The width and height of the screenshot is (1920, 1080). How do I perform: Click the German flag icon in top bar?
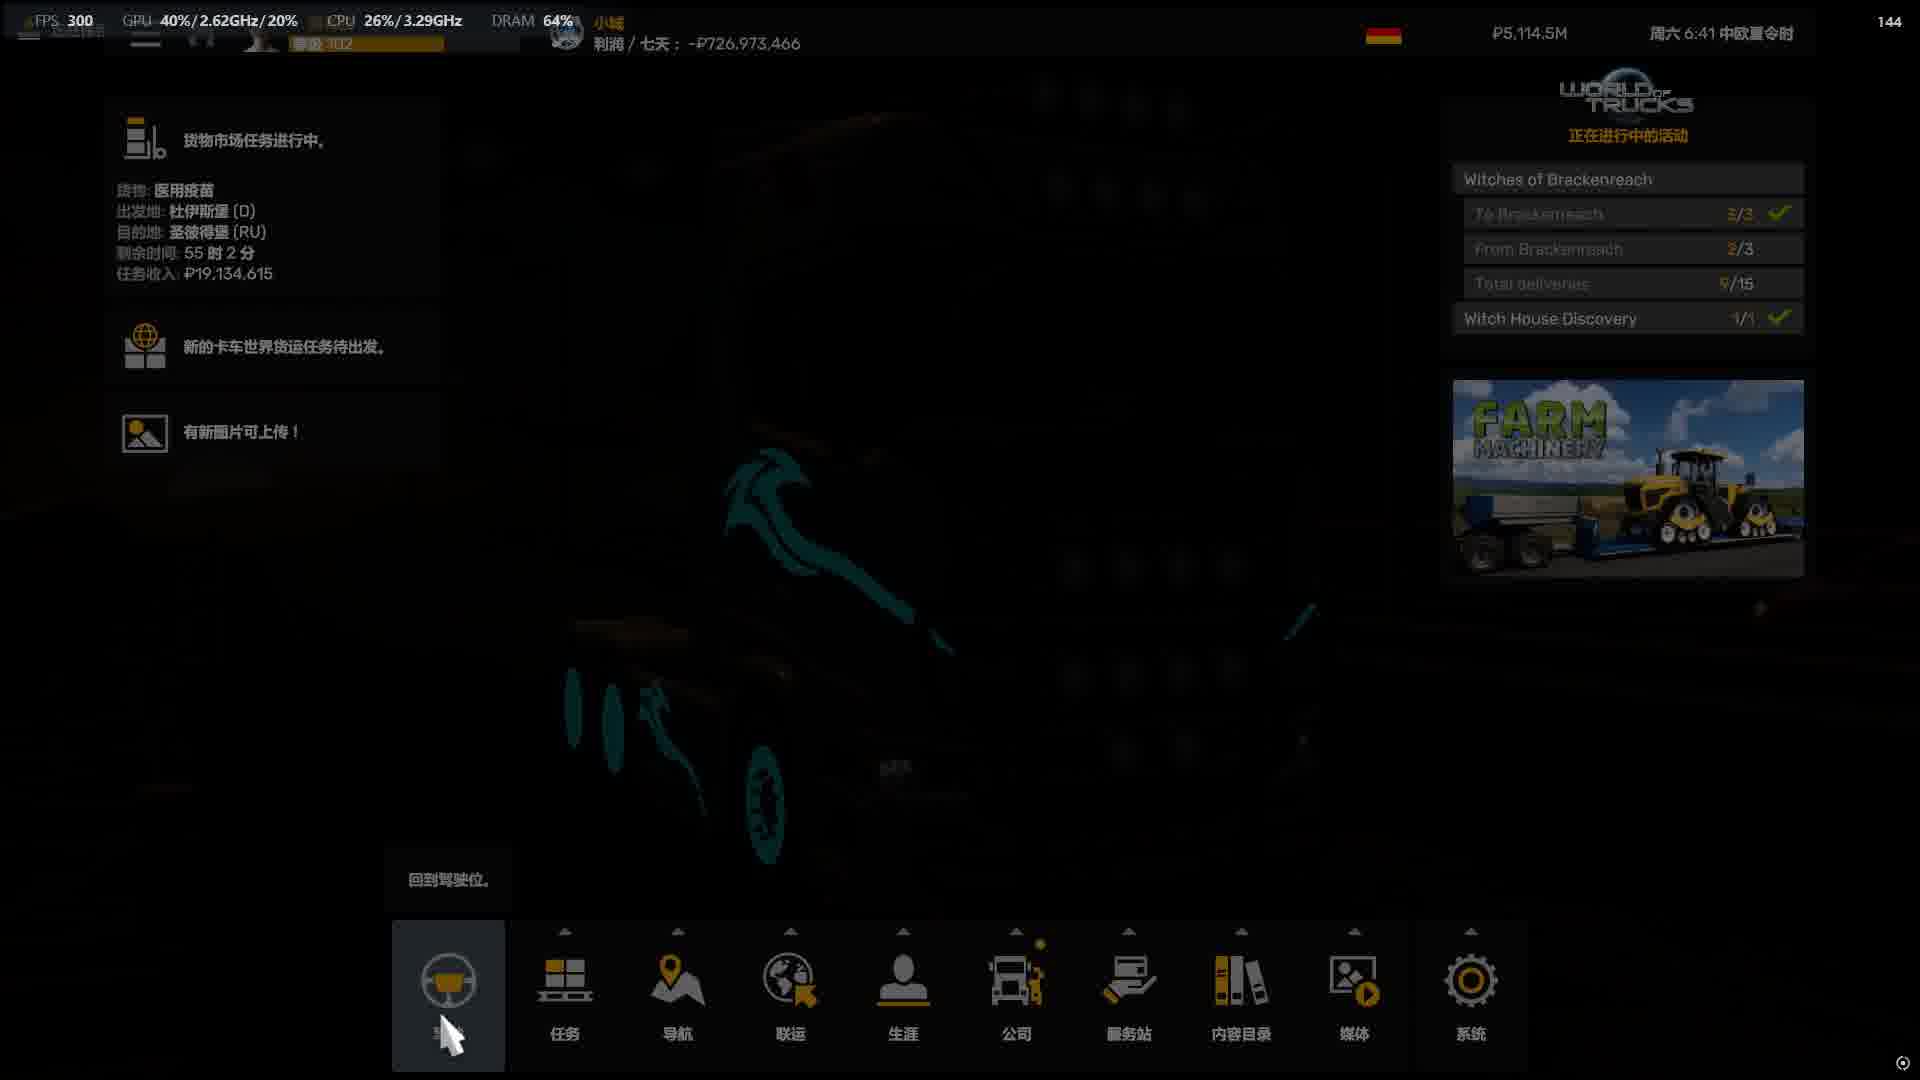[1383, 36]
